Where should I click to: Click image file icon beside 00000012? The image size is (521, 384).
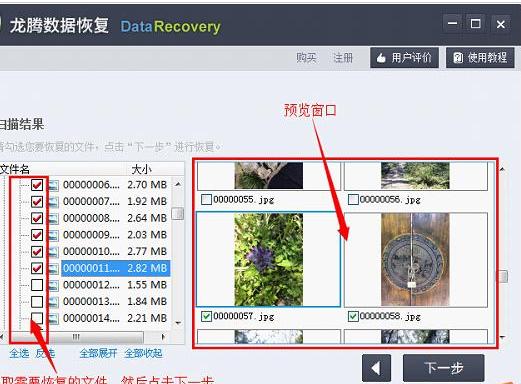pos(53,285)
